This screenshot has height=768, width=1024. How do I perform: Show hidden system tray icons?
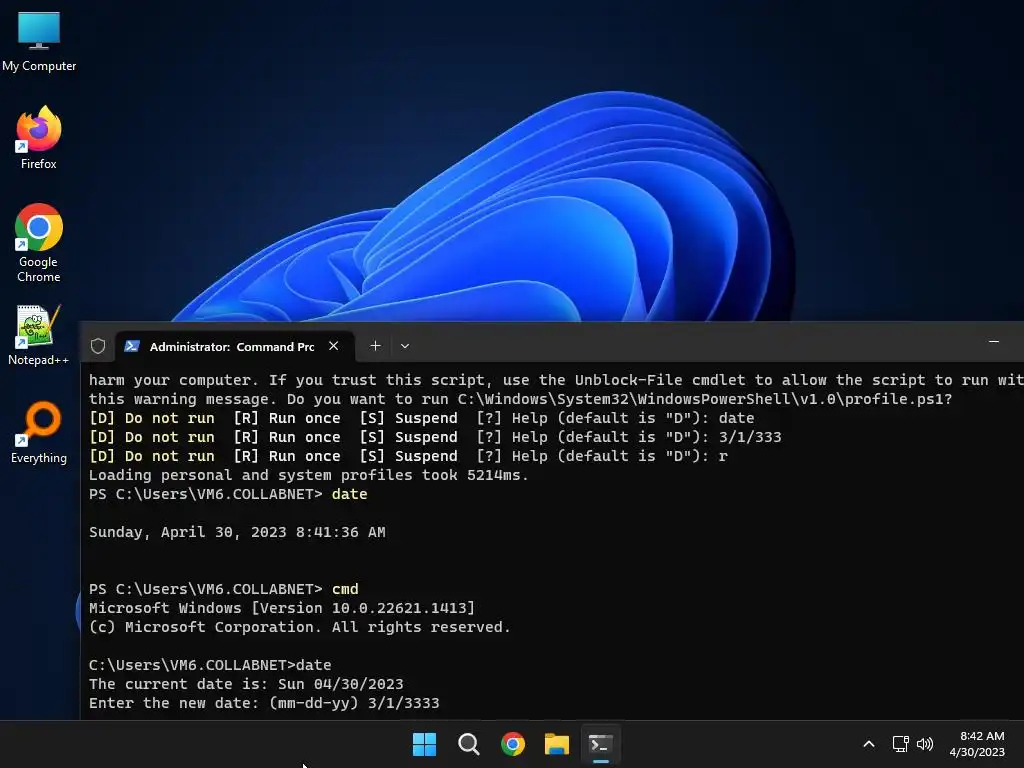pos(869,744)
